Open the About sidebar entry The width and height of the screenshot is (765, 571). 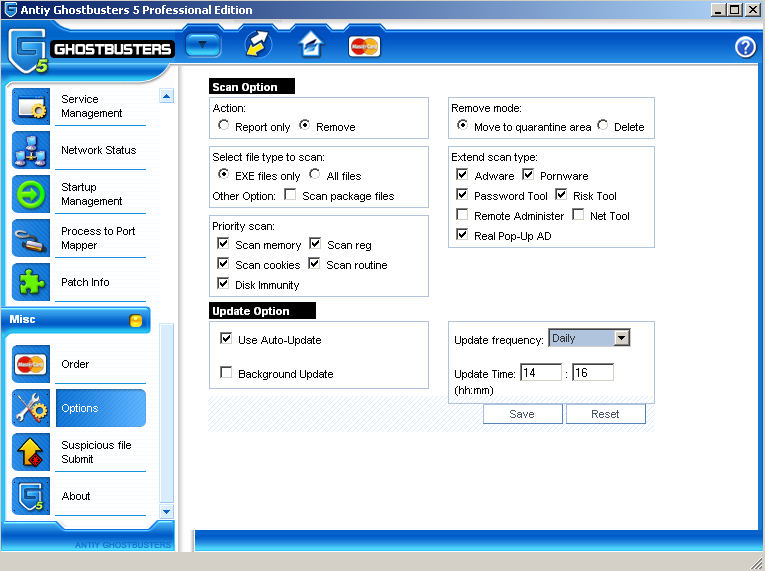(76, 496)
